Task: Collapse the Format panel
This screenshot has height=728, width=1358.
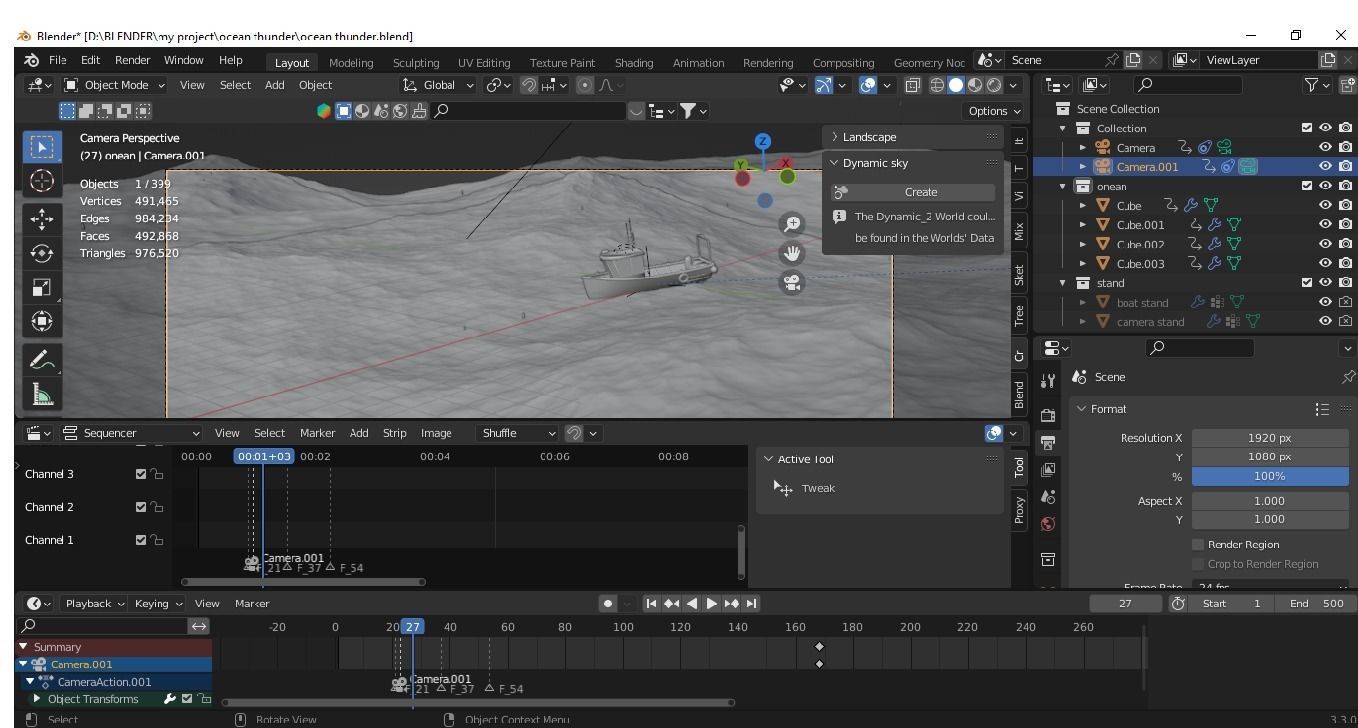Action: click(1081, 409)
